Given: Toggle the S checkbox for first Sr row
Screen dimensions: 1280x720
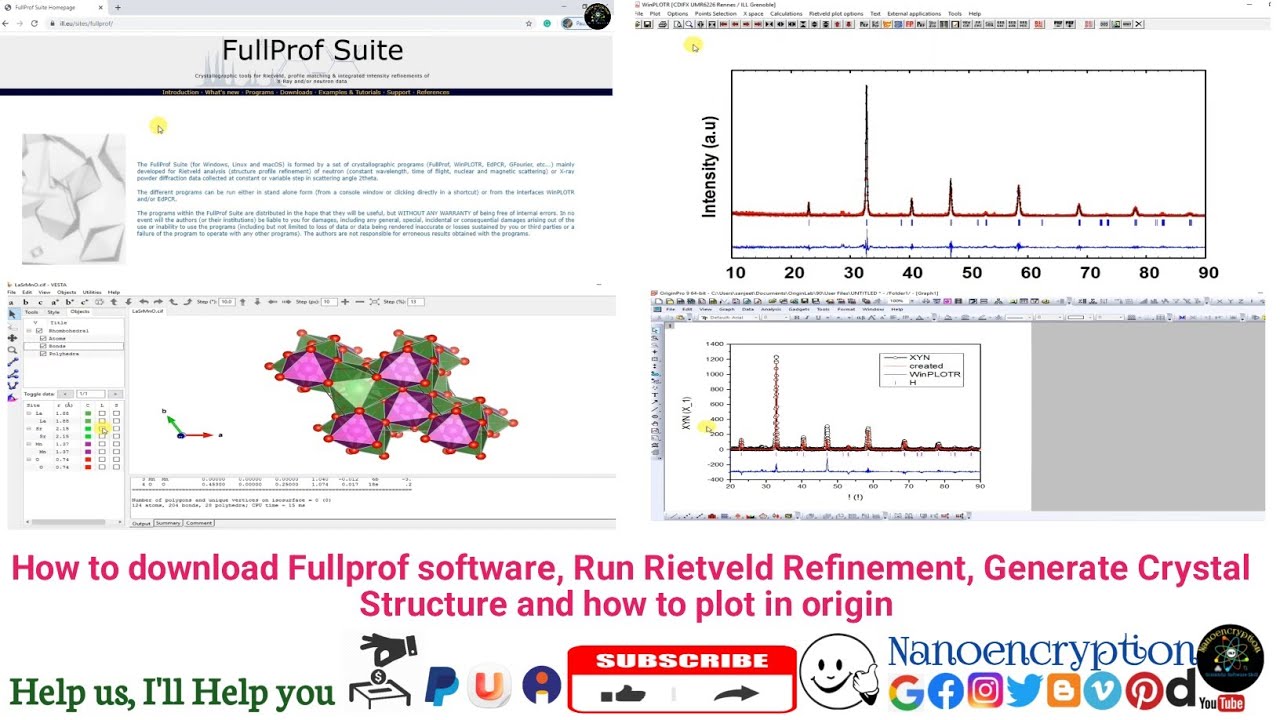Looking at the screenshot, I should (116, 429).
